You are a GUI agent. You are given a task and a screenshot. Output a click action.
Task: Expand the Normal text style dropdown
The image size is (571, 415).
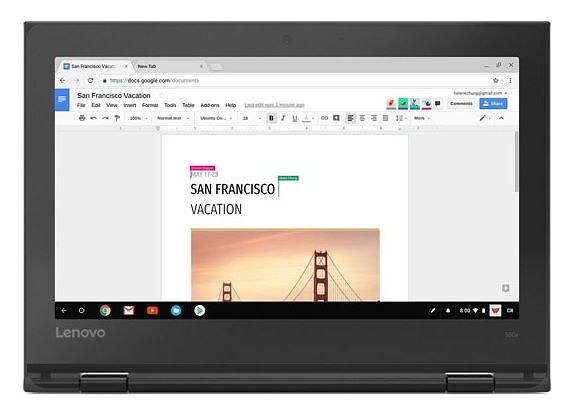(173, 118)
